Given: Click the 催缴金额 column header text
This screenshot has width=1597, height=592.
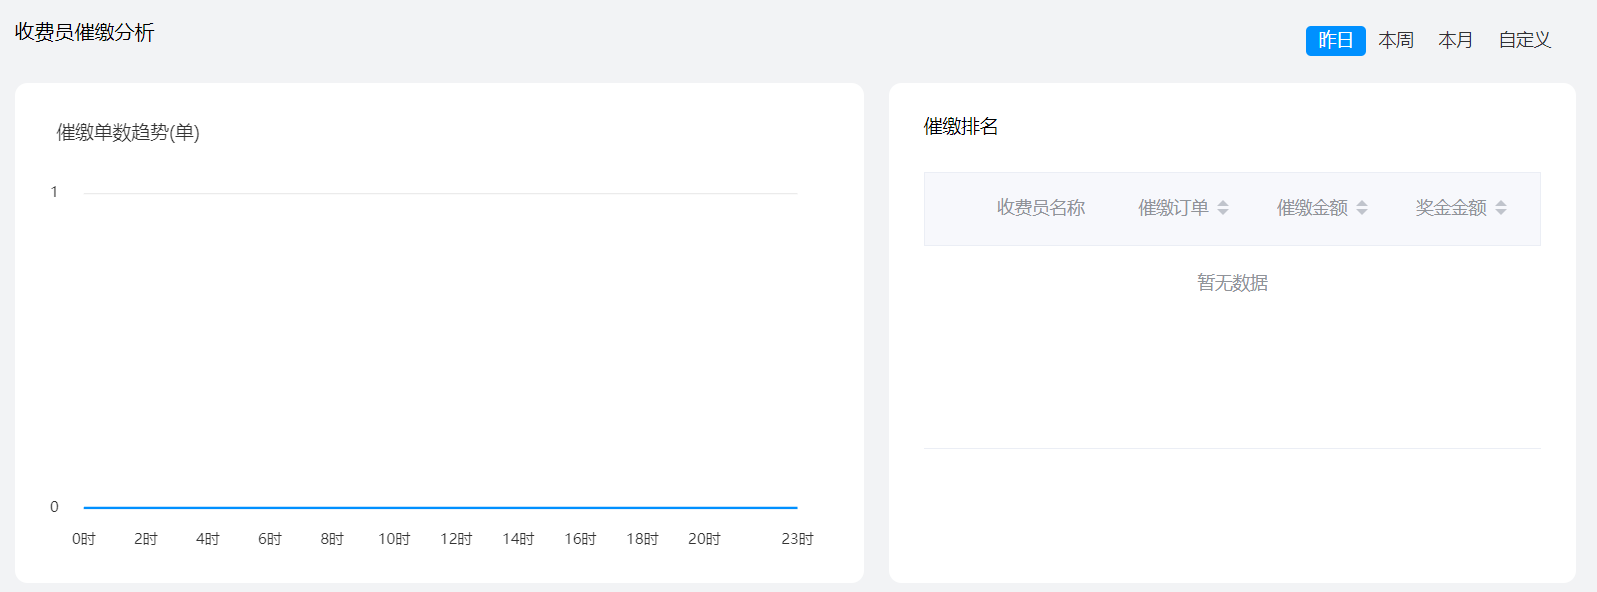Looking at the screenshot, I should [x=1312, y=208].
